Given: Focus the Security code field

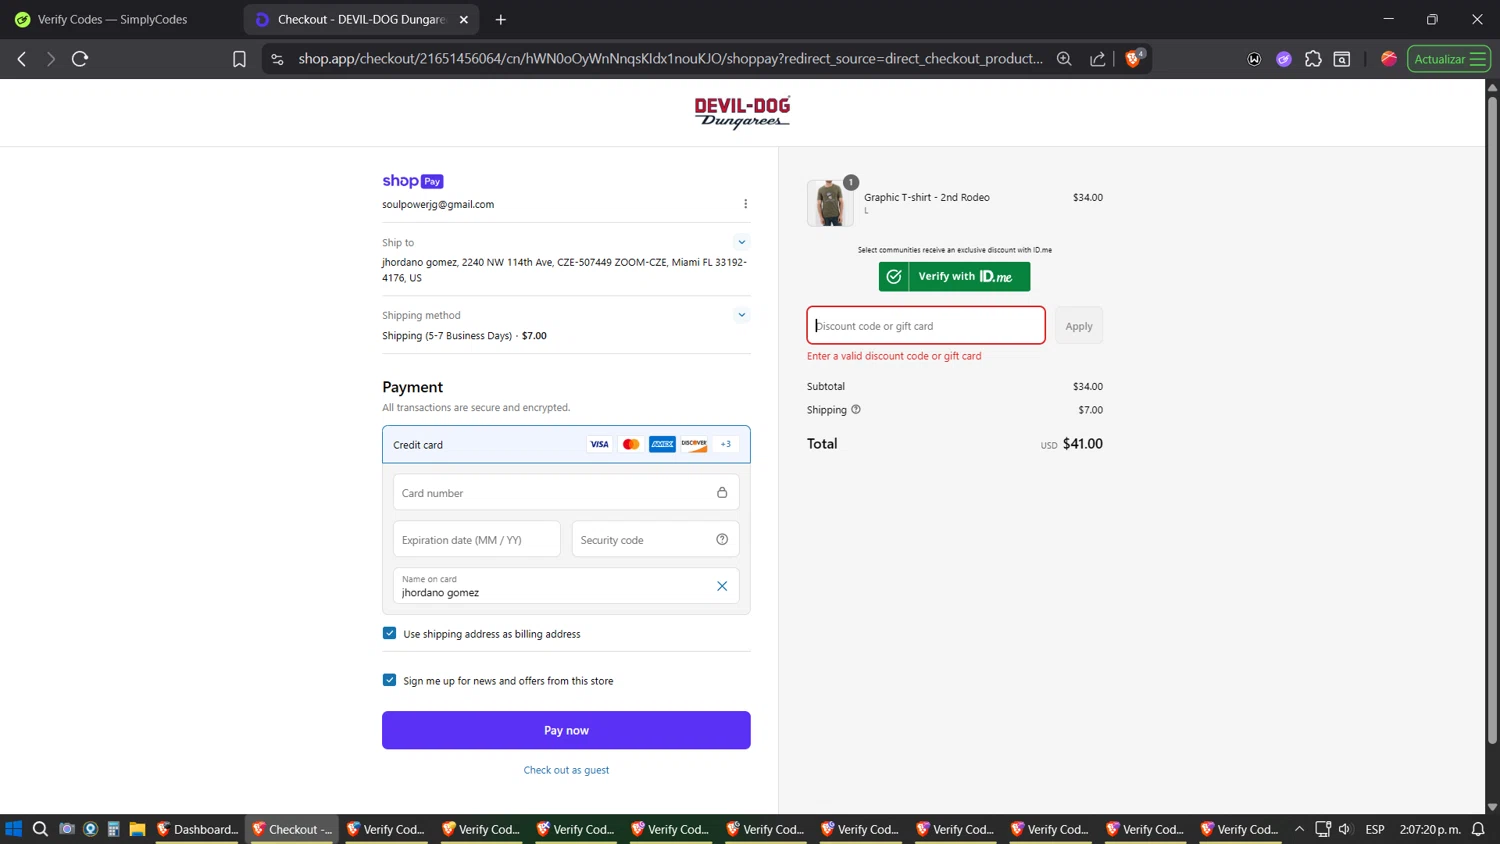Looking at the screenshot, I should 655,539.
